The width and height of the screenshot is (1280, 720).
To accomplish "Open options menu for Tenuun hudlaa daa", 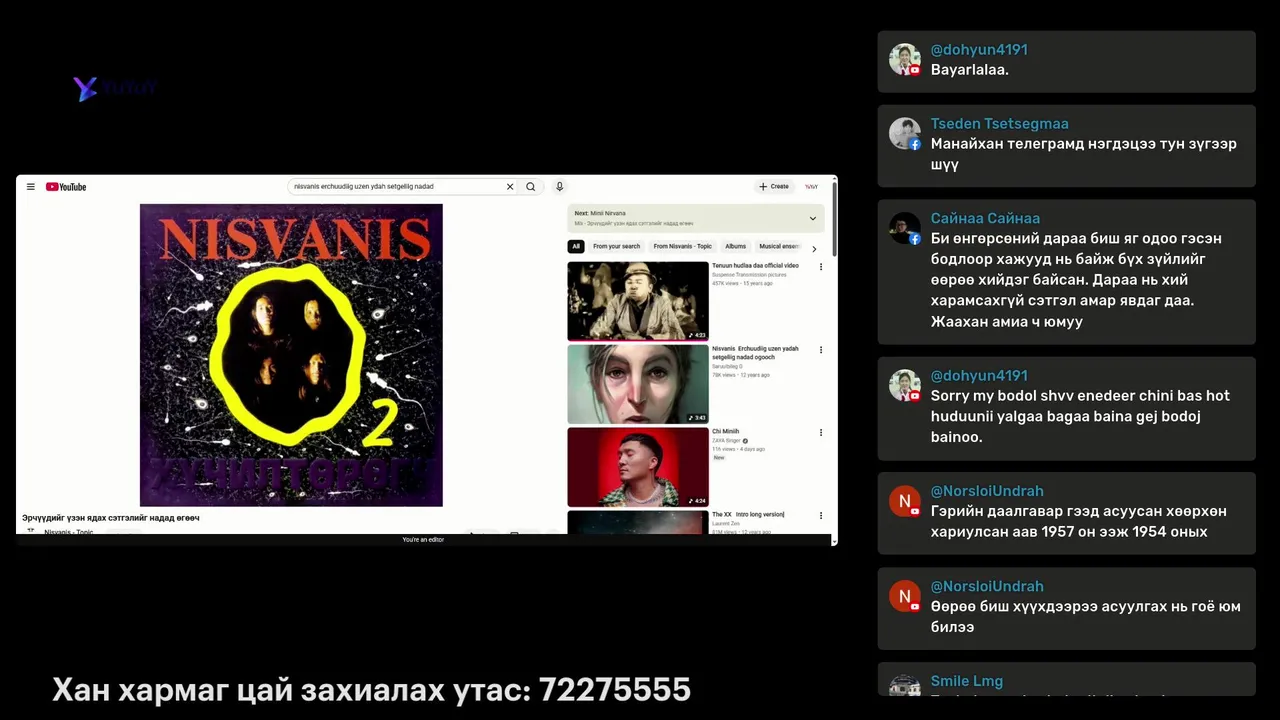I will click(x=821, y=267).
